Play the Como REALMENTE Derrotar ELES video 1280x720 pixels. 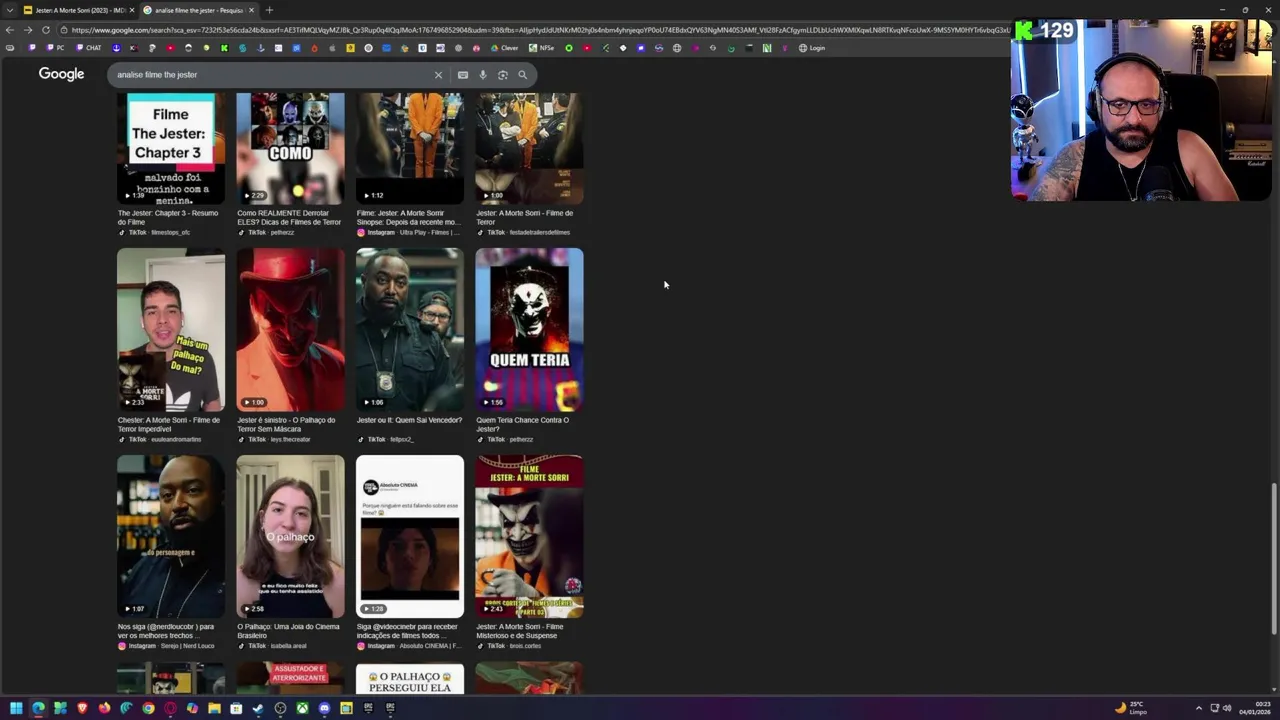pyautogui.click(x=290, y=148)
